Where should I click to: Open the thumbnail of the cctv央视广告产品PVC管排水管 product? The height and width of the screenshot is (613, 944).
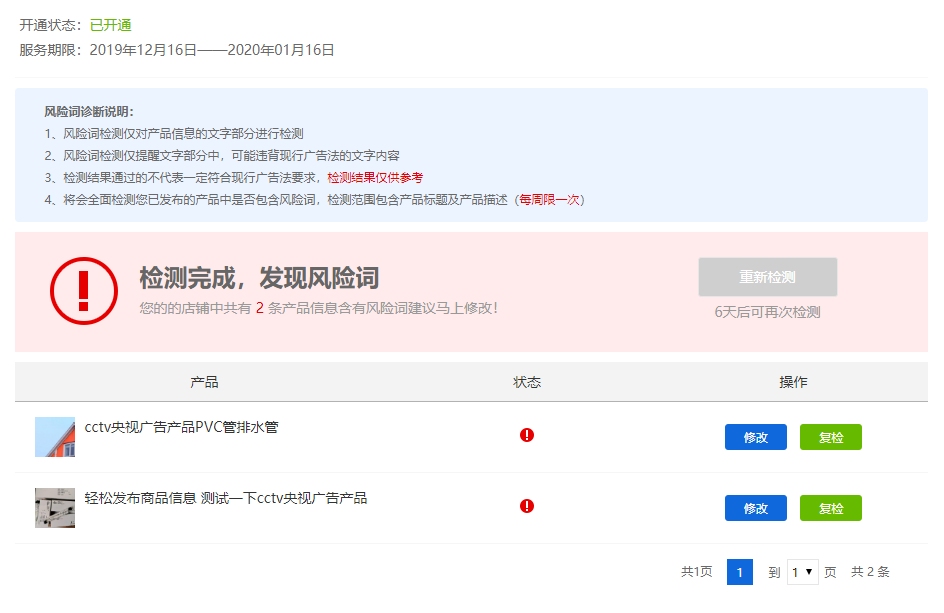(55, 437)
